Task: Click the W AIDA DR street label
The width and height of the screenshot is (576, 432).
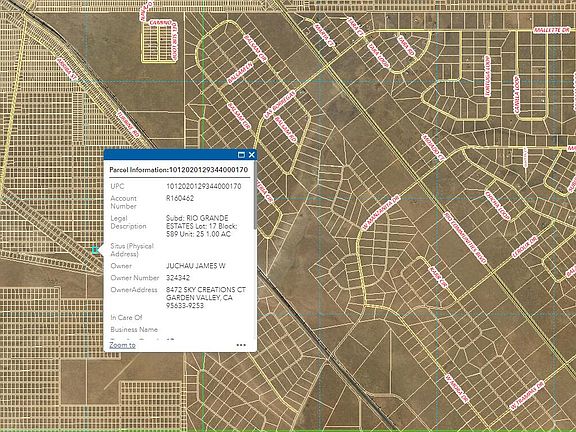Action: click(x=457, y=389)
